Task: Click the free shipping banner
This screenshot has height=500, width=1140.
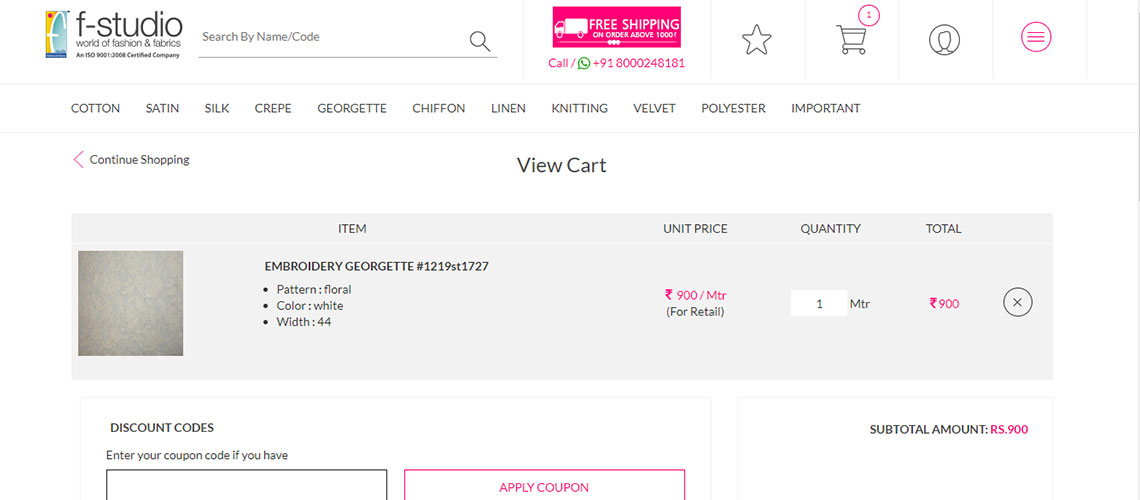Action: (x=617, y=27)
